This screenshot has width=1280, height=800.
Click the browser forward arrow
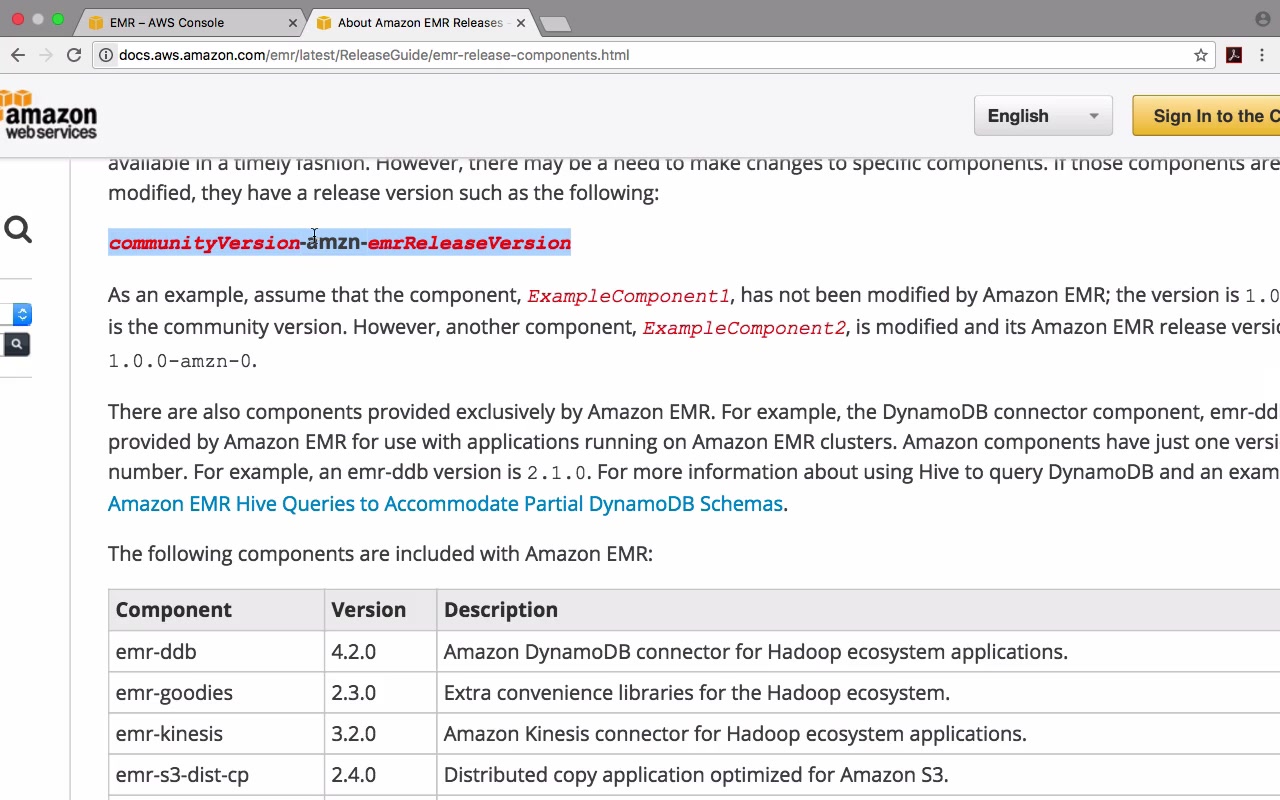[x=46, y=55]
